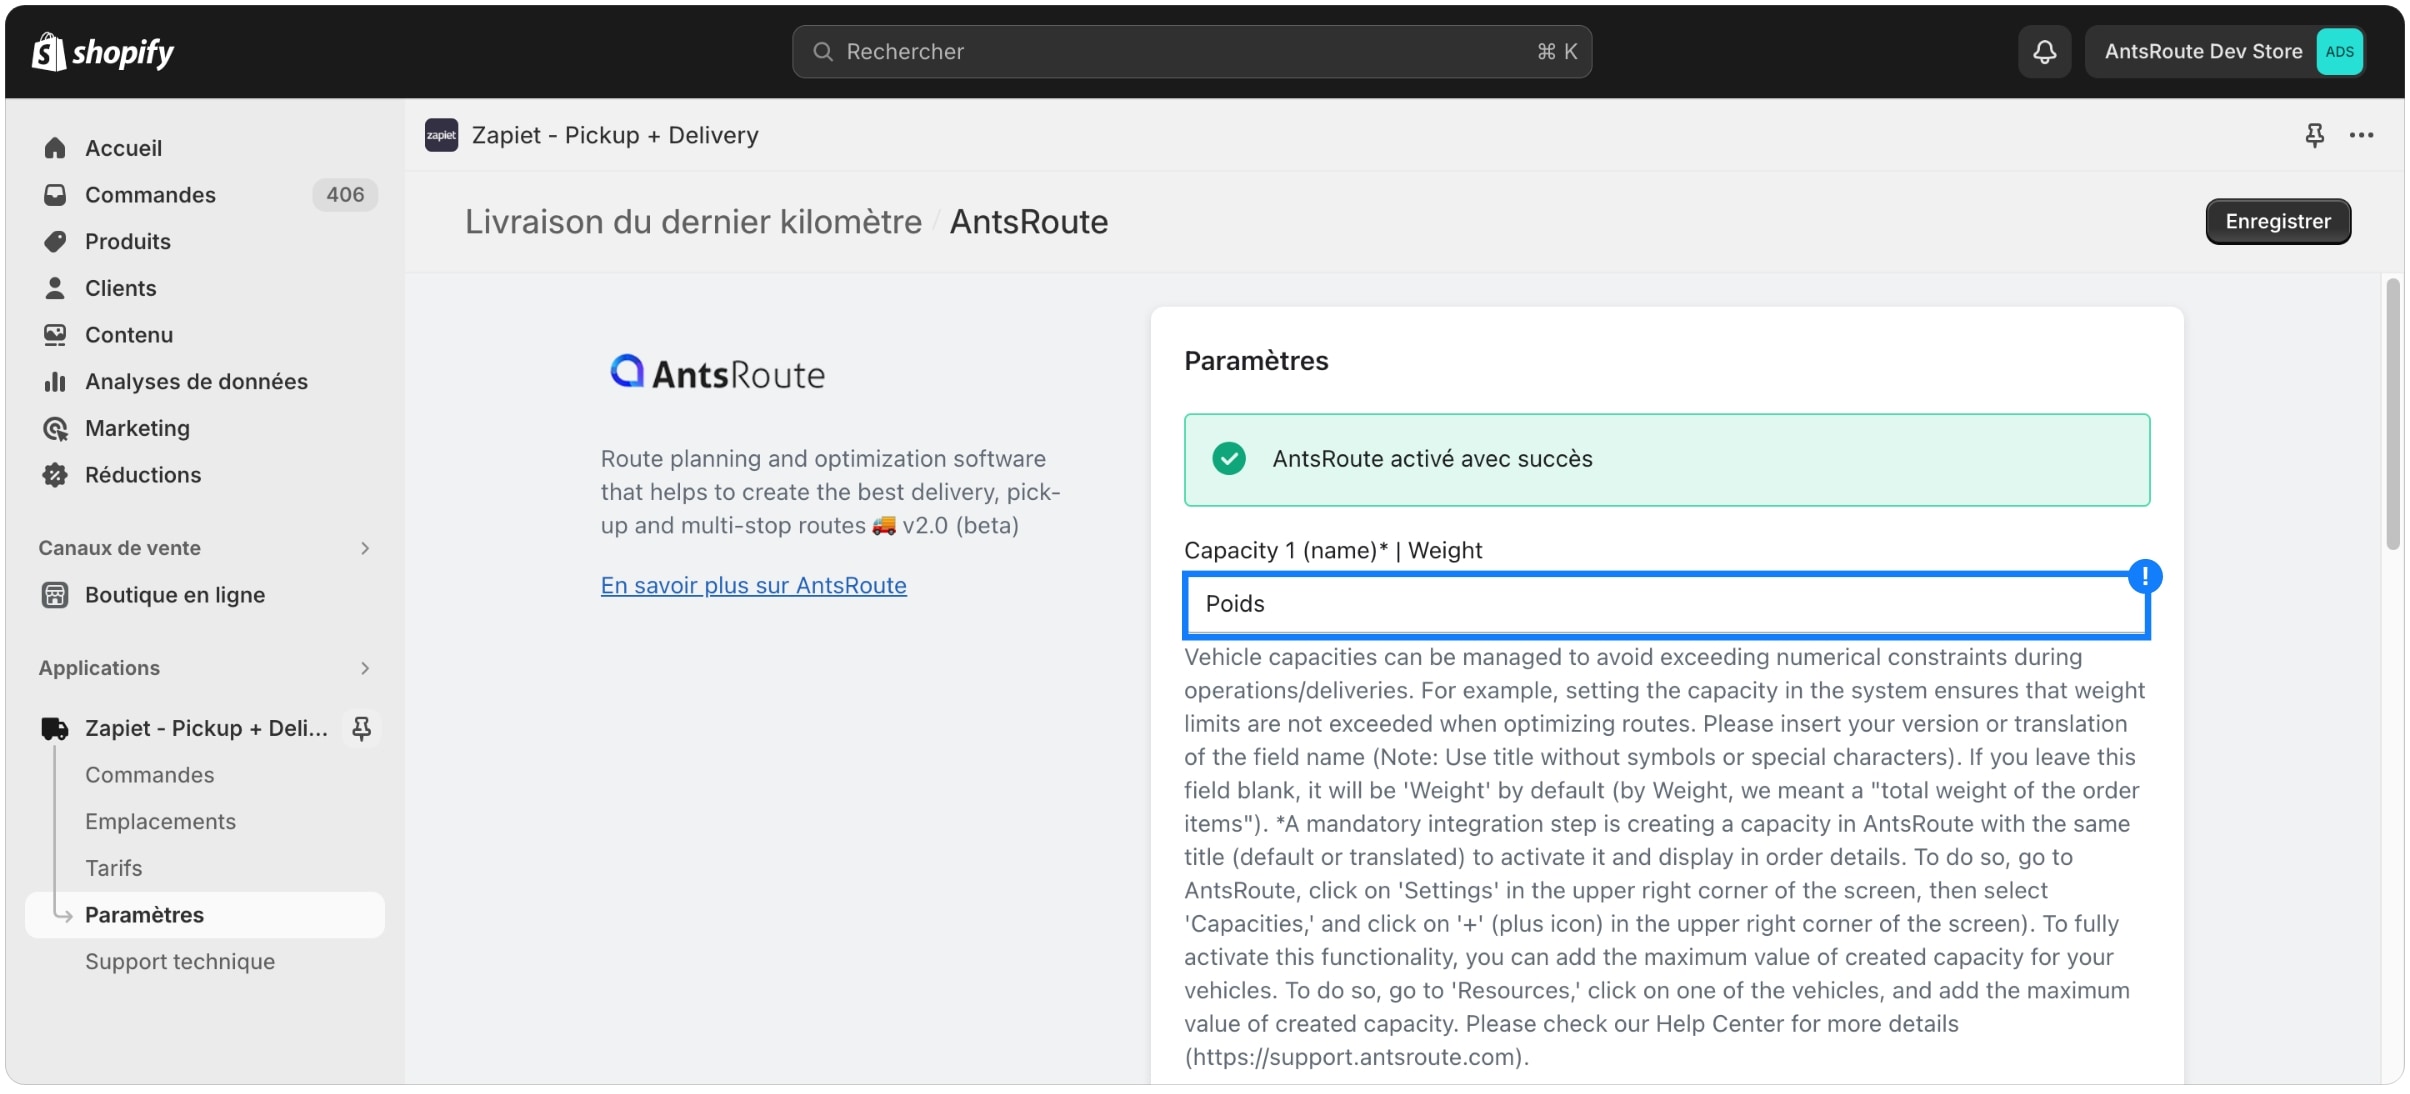Click the blue exclamation info badge

pyautogui.click(x=2144, y=576)
